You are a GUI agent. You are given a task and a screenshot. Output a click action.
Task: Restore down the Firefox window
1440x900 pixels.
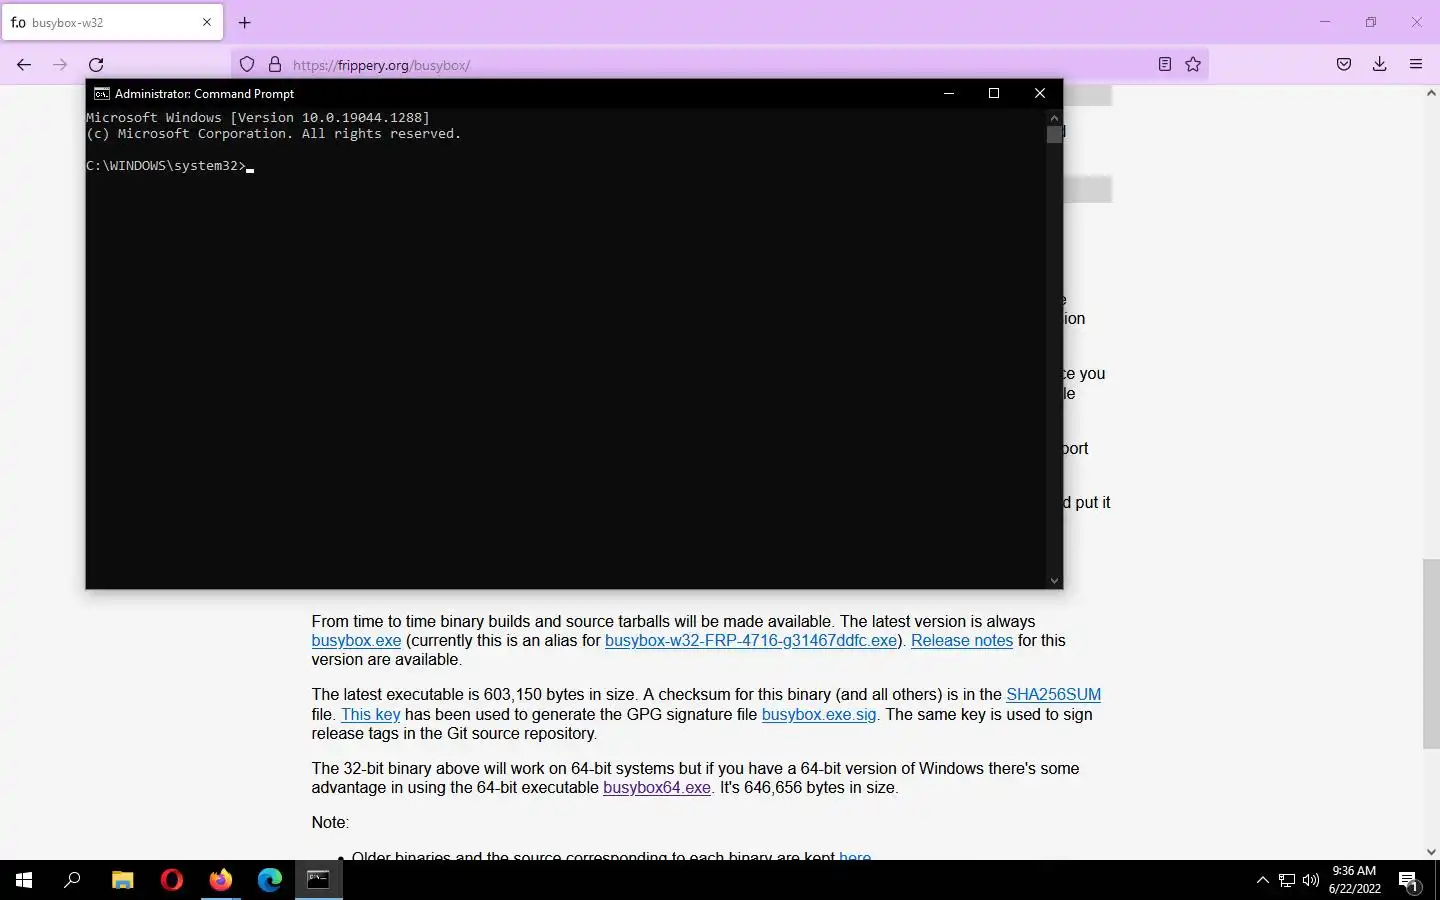1371,22
